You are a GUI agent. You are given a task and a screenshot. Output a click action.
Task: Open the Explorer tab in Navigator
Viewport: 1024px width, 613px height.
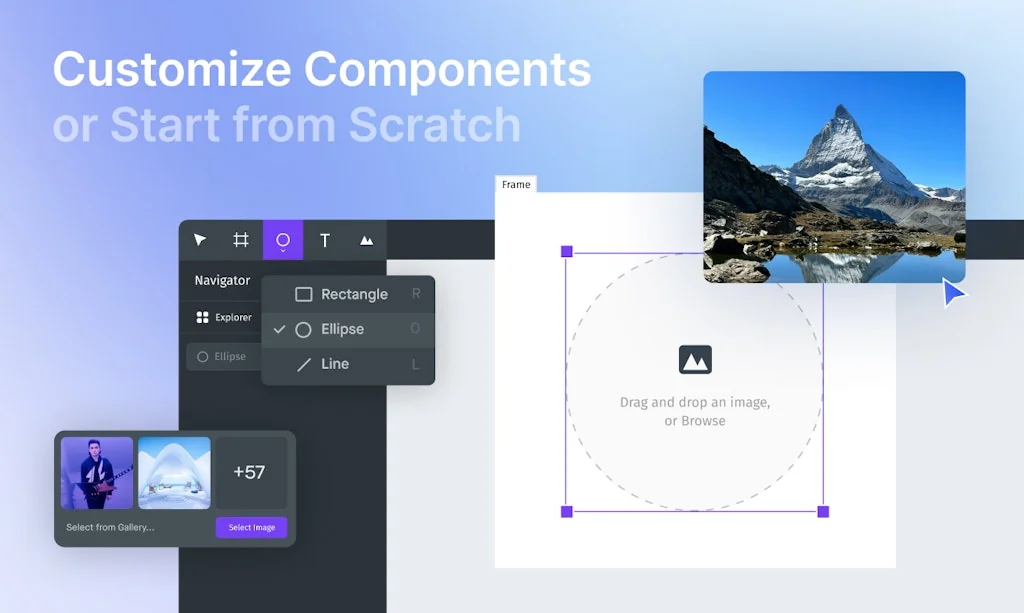(224, 317)
